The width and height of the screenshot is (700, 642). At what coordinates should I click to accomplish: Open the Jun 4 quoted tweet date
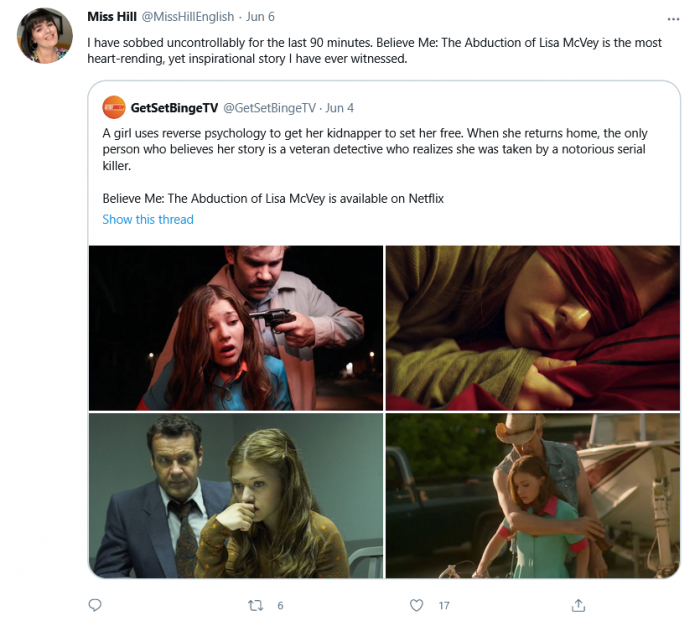(340, 107)
